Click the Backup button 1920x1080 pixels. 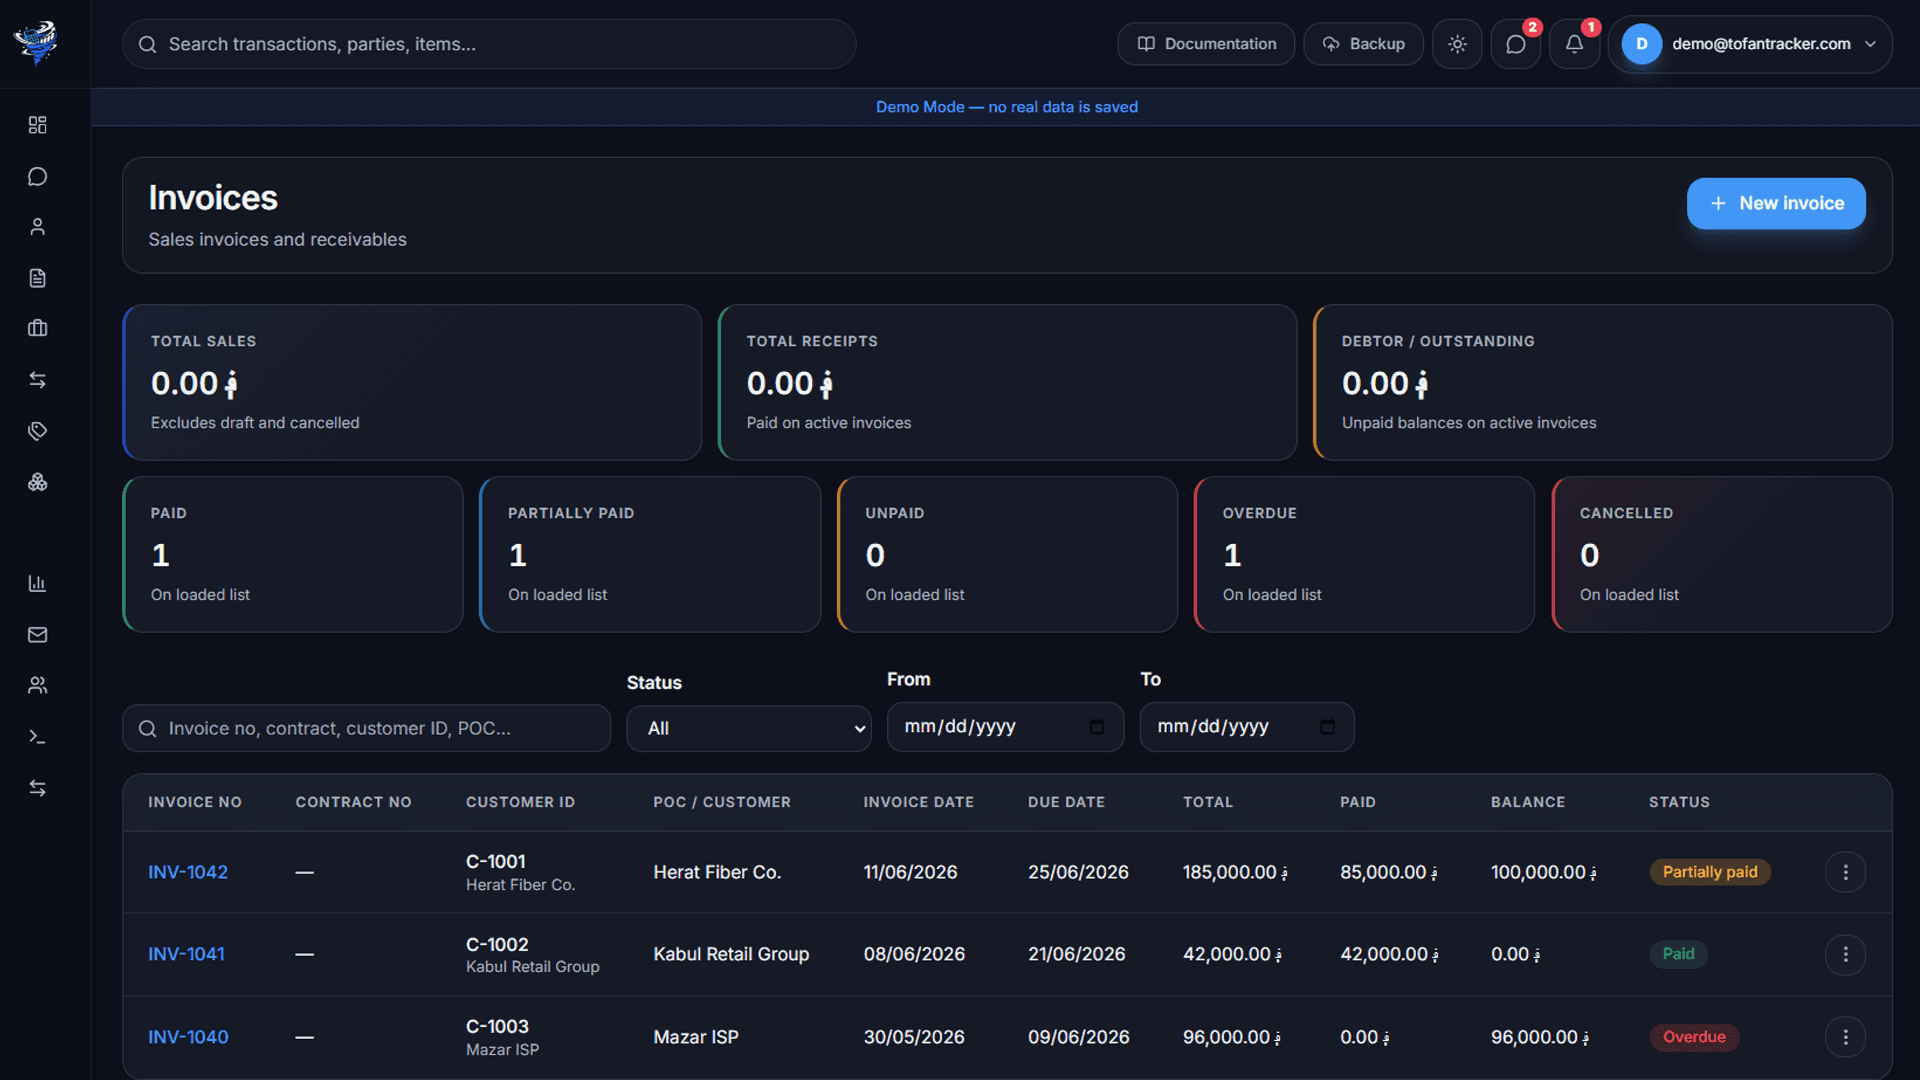coord(1363,44)
